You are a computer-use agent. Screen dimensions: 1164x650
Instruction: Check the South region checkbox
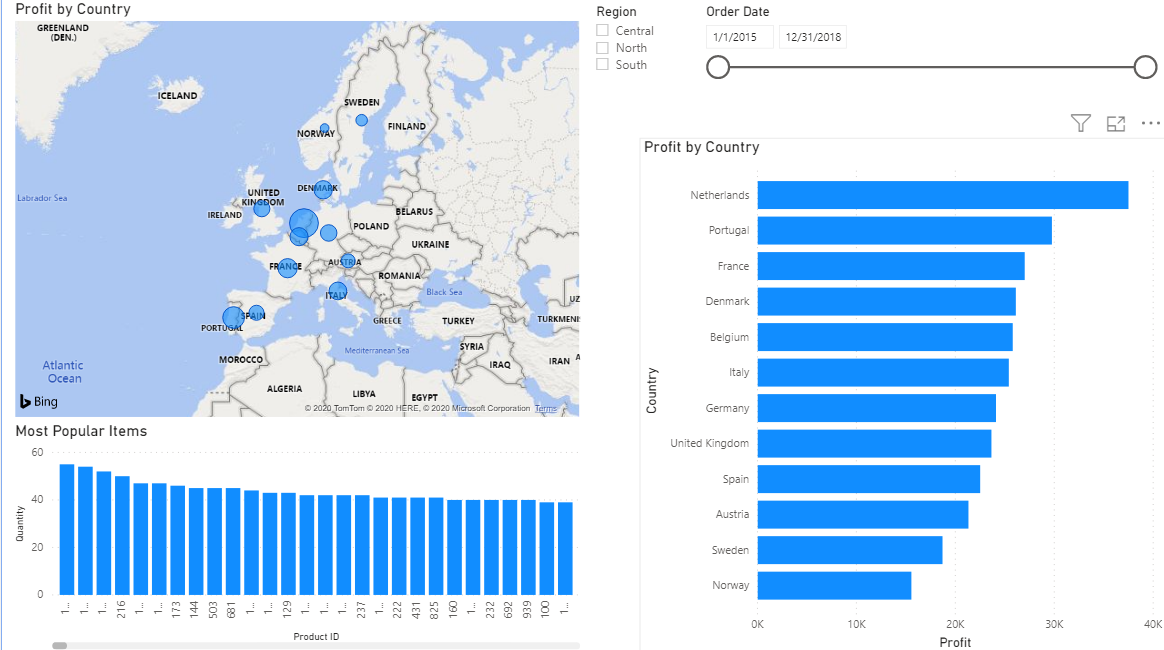tap(603, 65)
